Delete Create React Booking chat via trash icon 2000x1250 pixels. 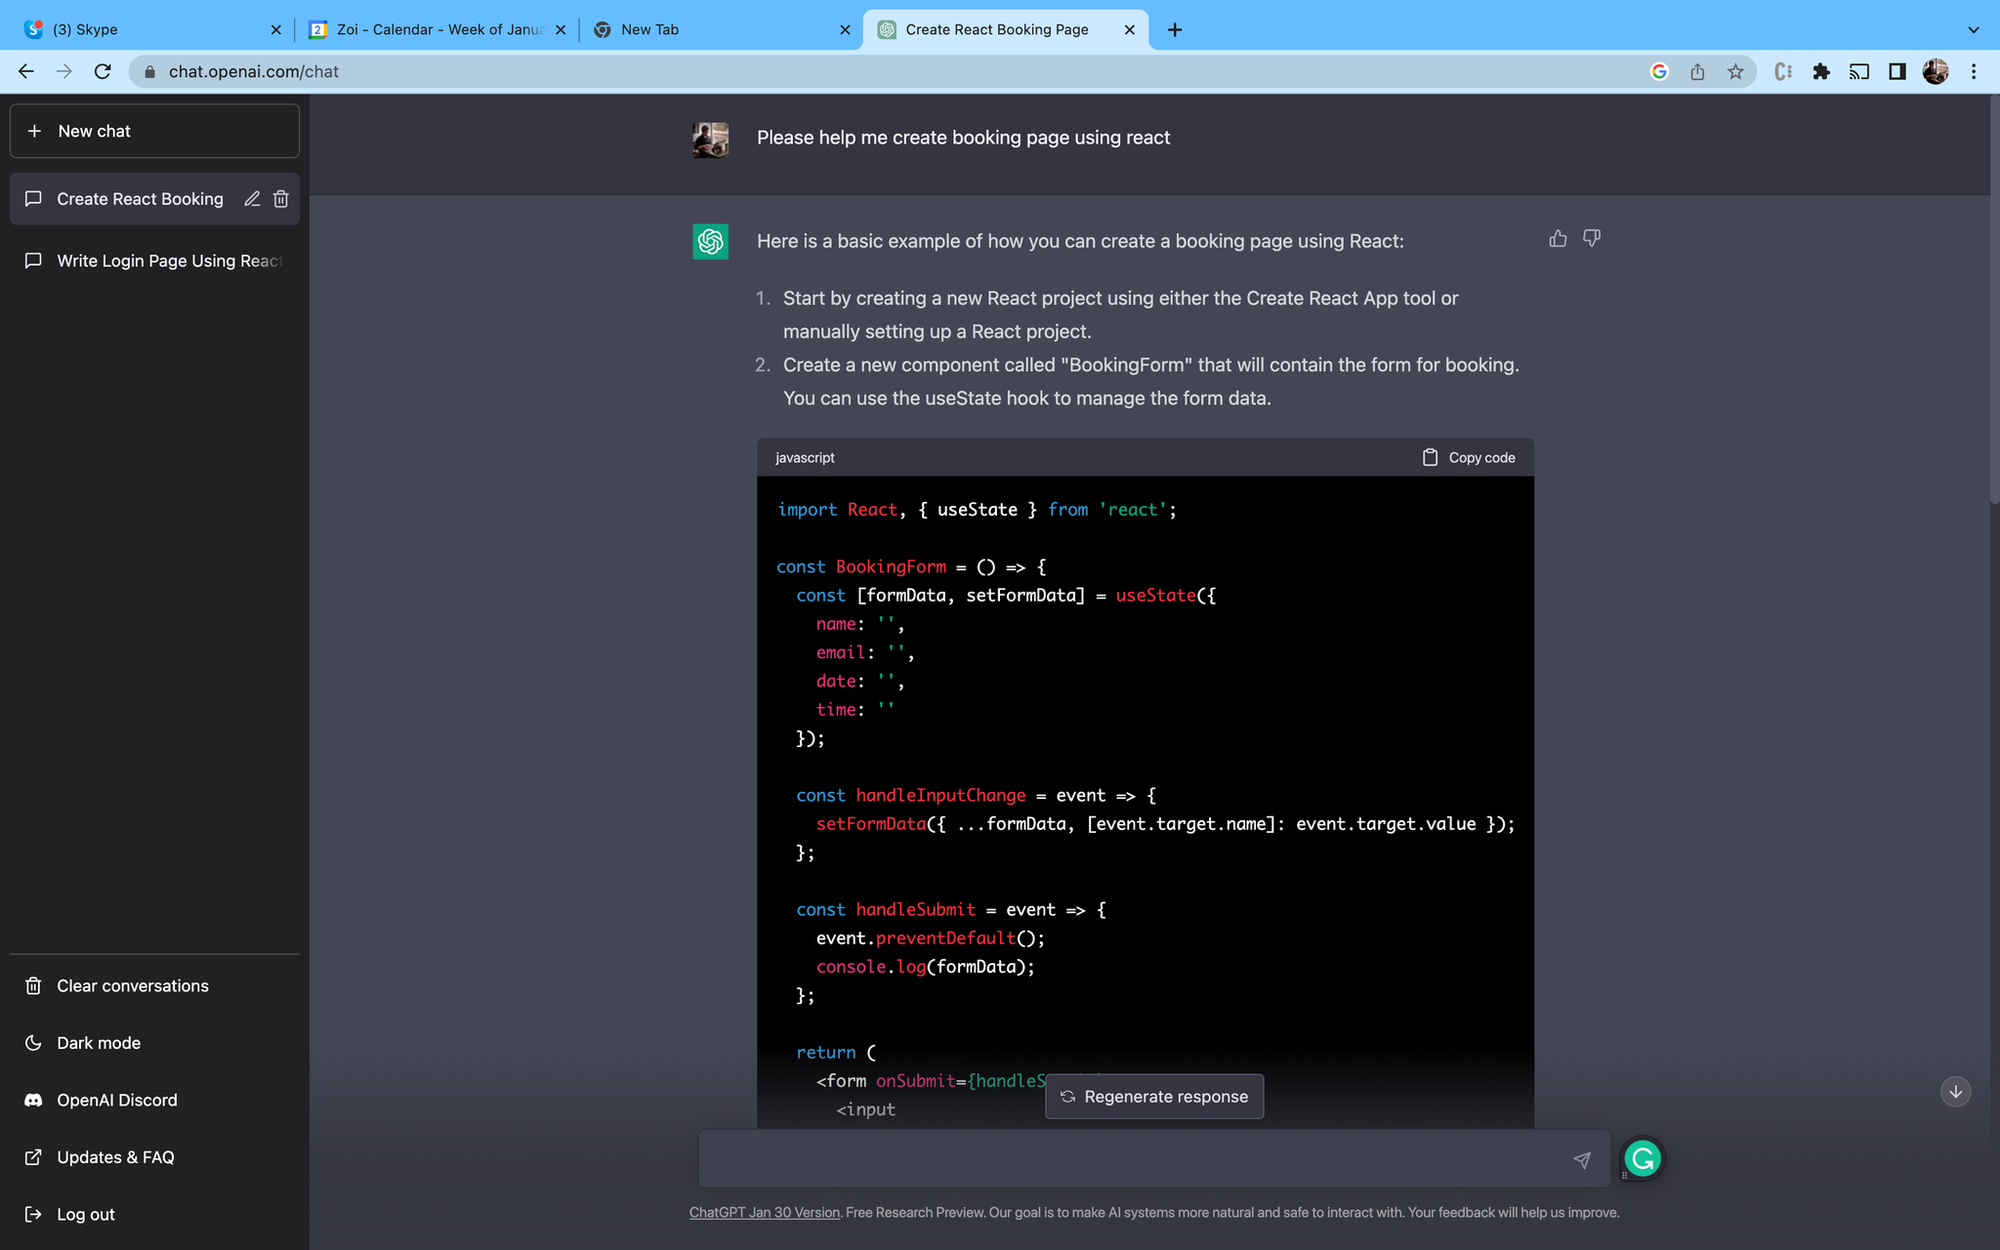pos(281,199)
